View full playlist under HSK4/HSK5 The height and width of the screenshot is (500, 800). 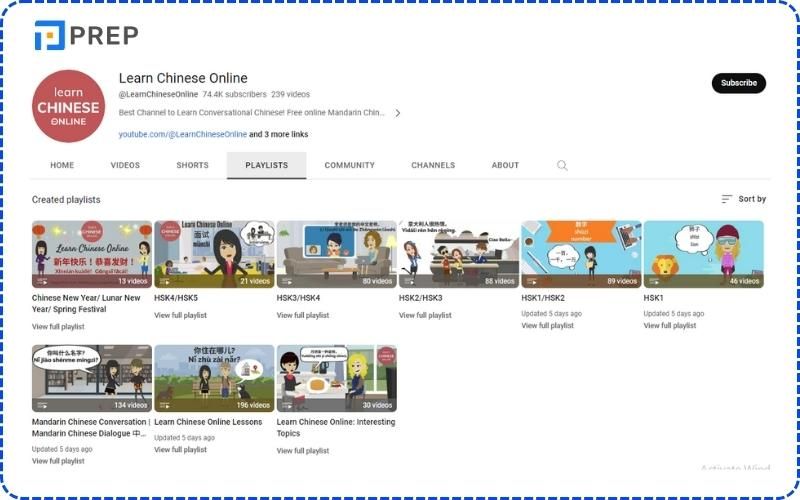point(181,315)
